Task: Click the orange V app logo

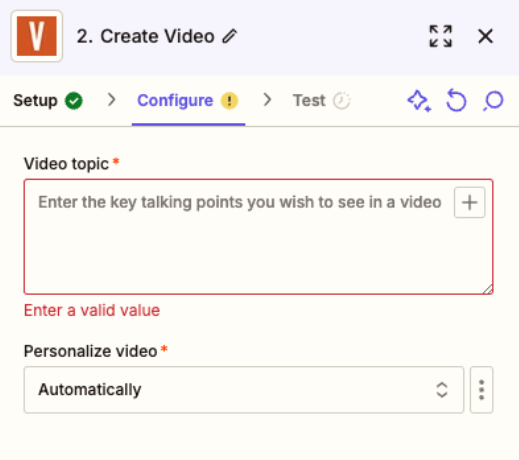Action: click(37, 36)
